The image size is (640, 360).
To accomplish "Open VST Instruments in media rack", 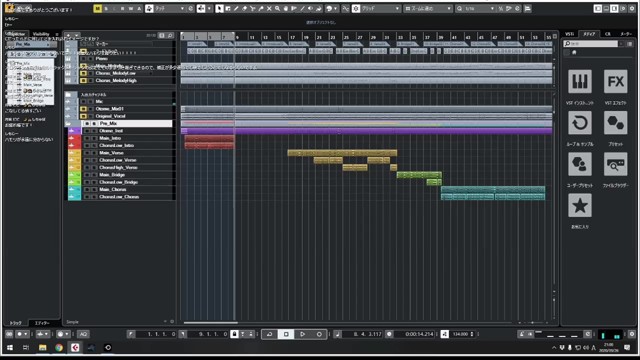I will click(580, 82).
